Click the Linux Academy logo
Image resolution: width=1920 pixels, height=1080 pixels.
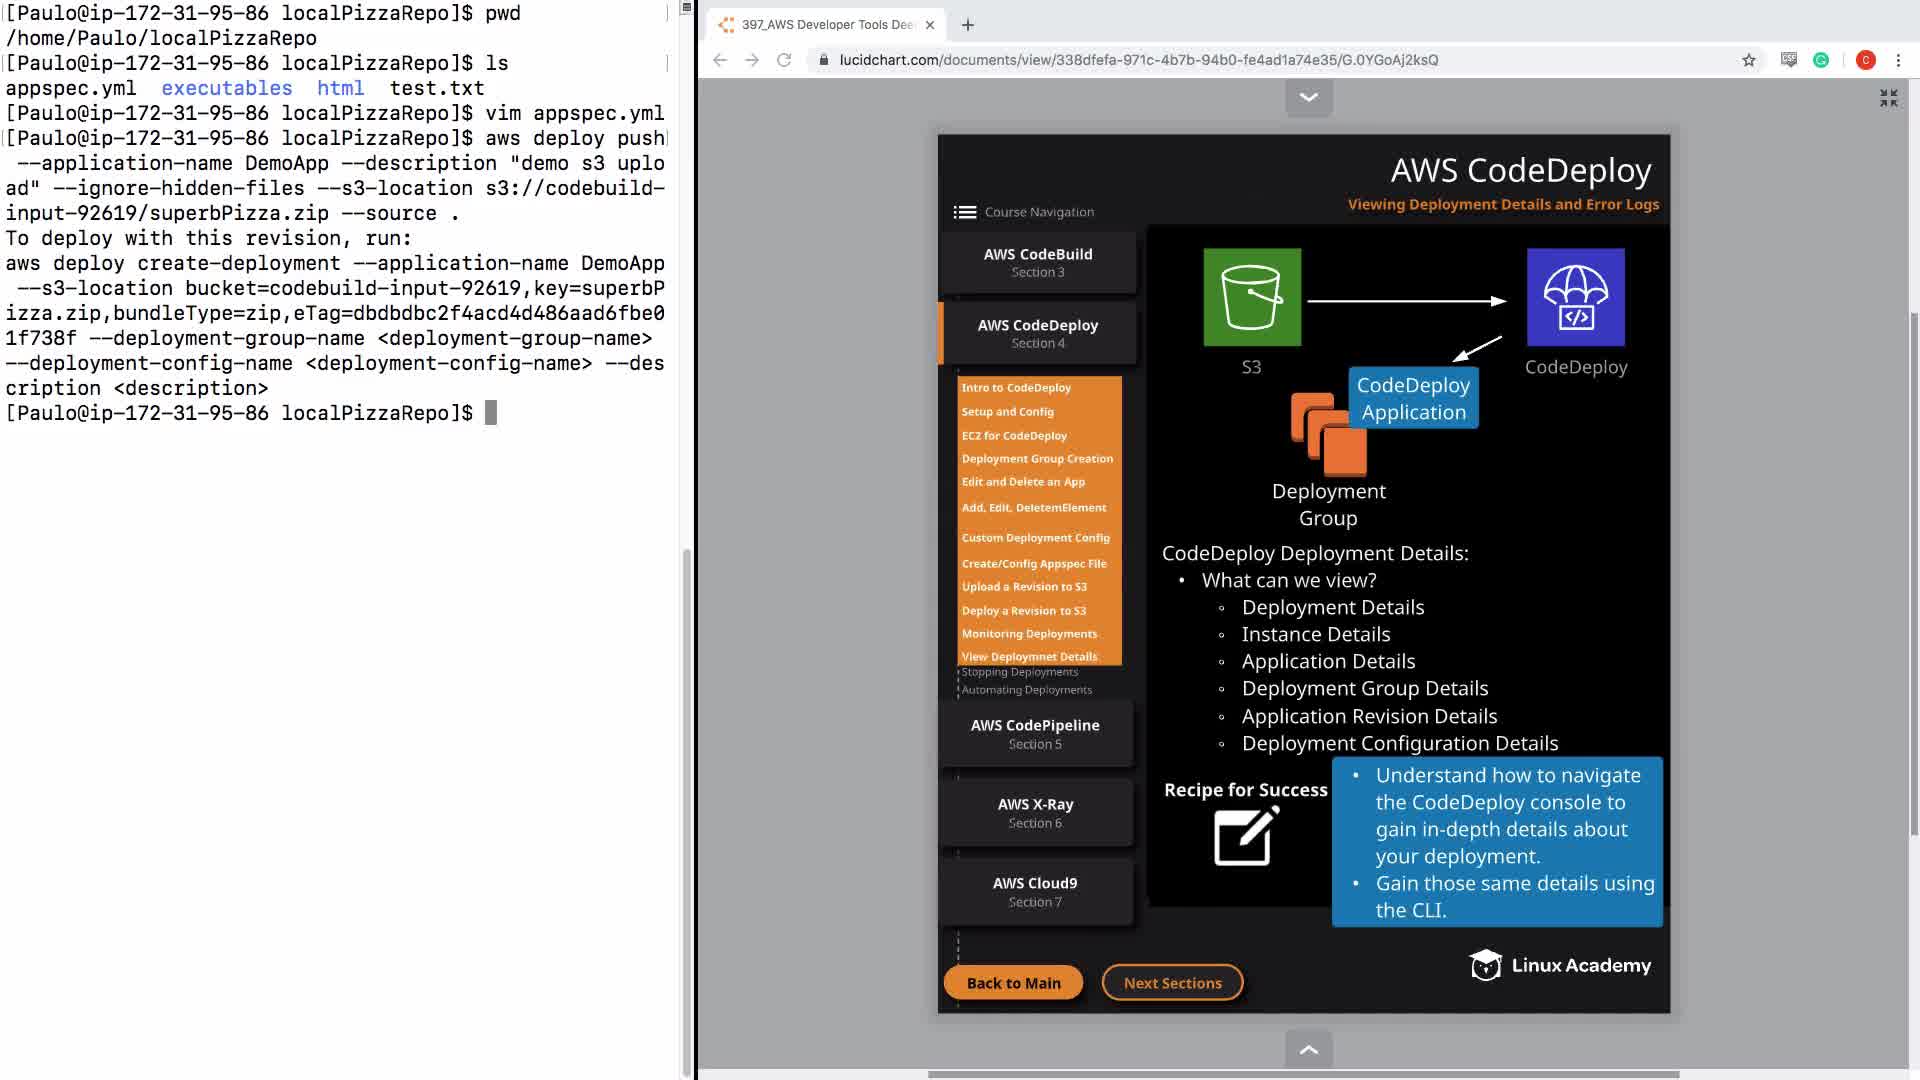coord(1560,965)
